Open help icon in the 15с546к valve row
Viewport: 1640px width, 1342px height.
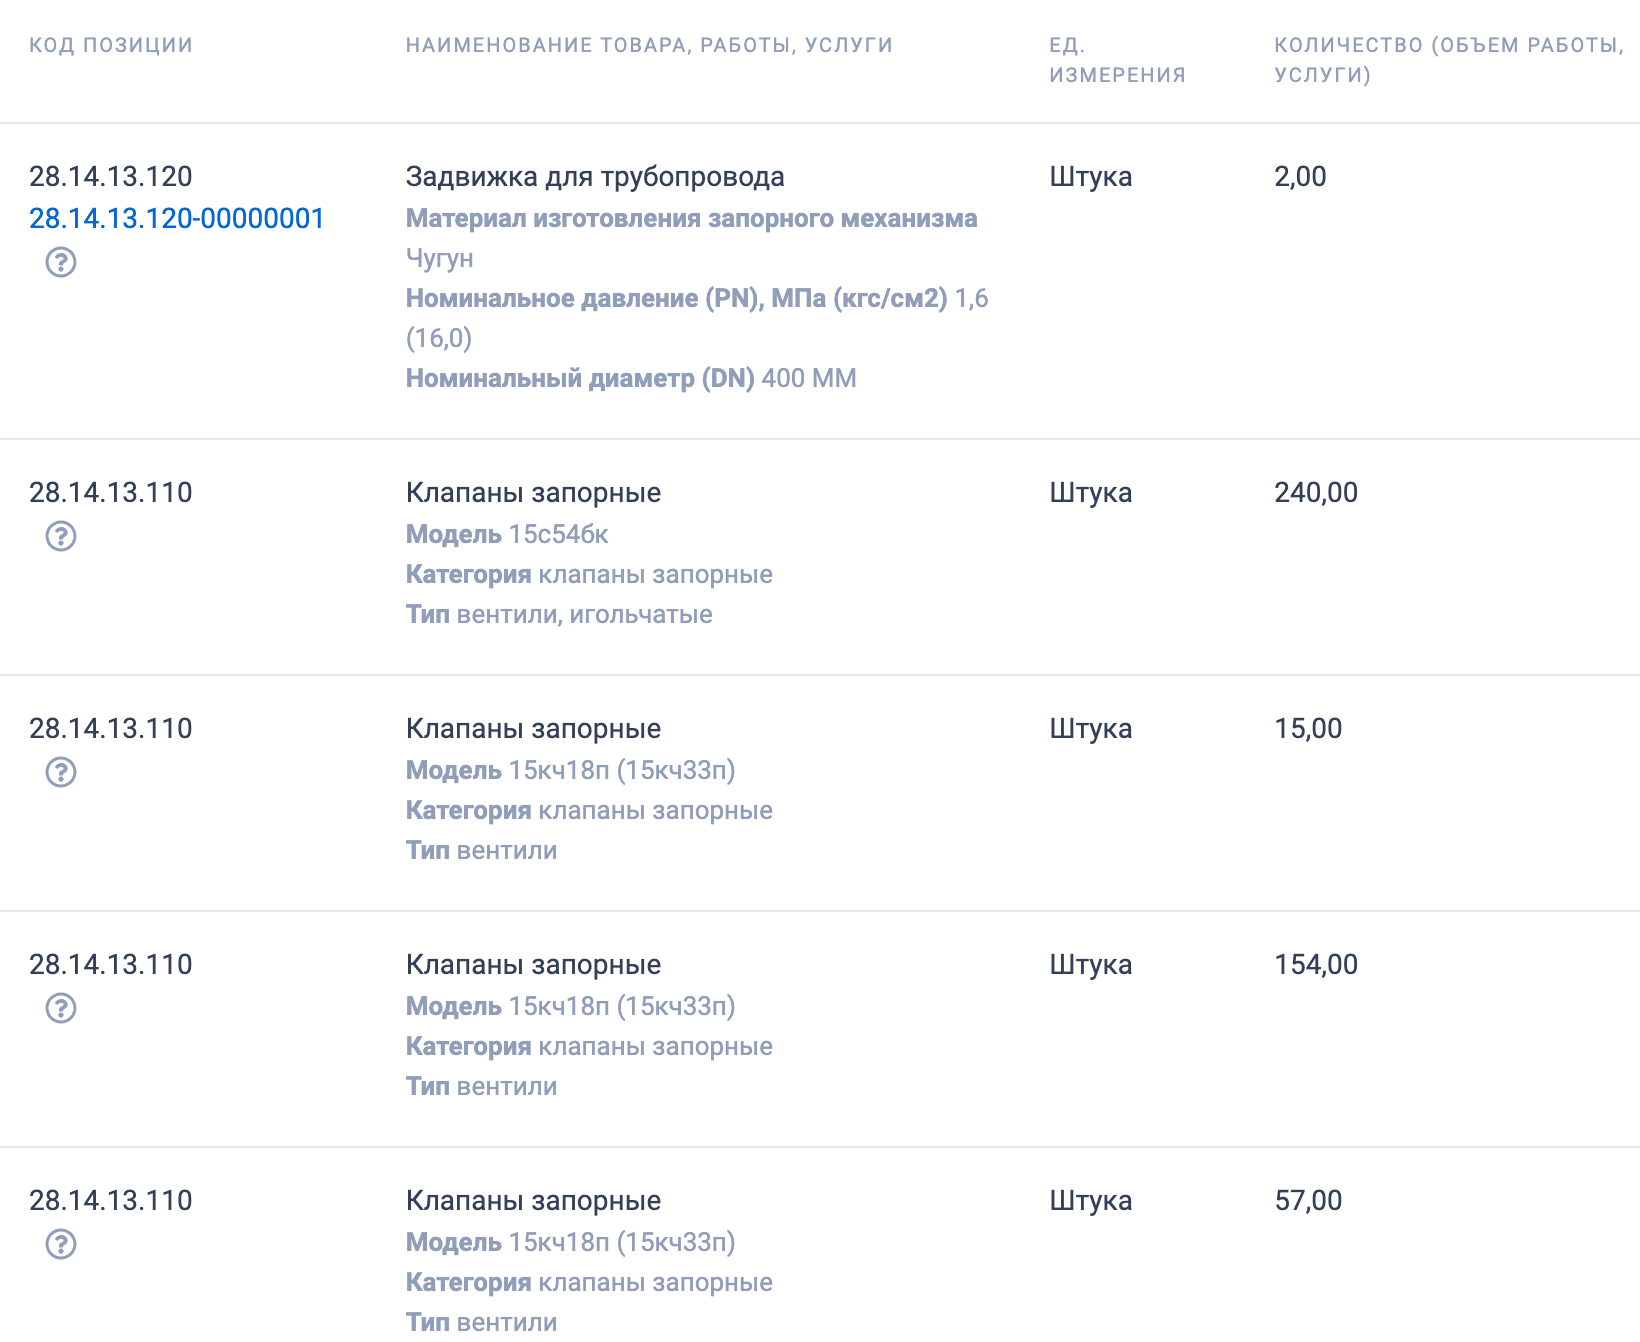61,536
